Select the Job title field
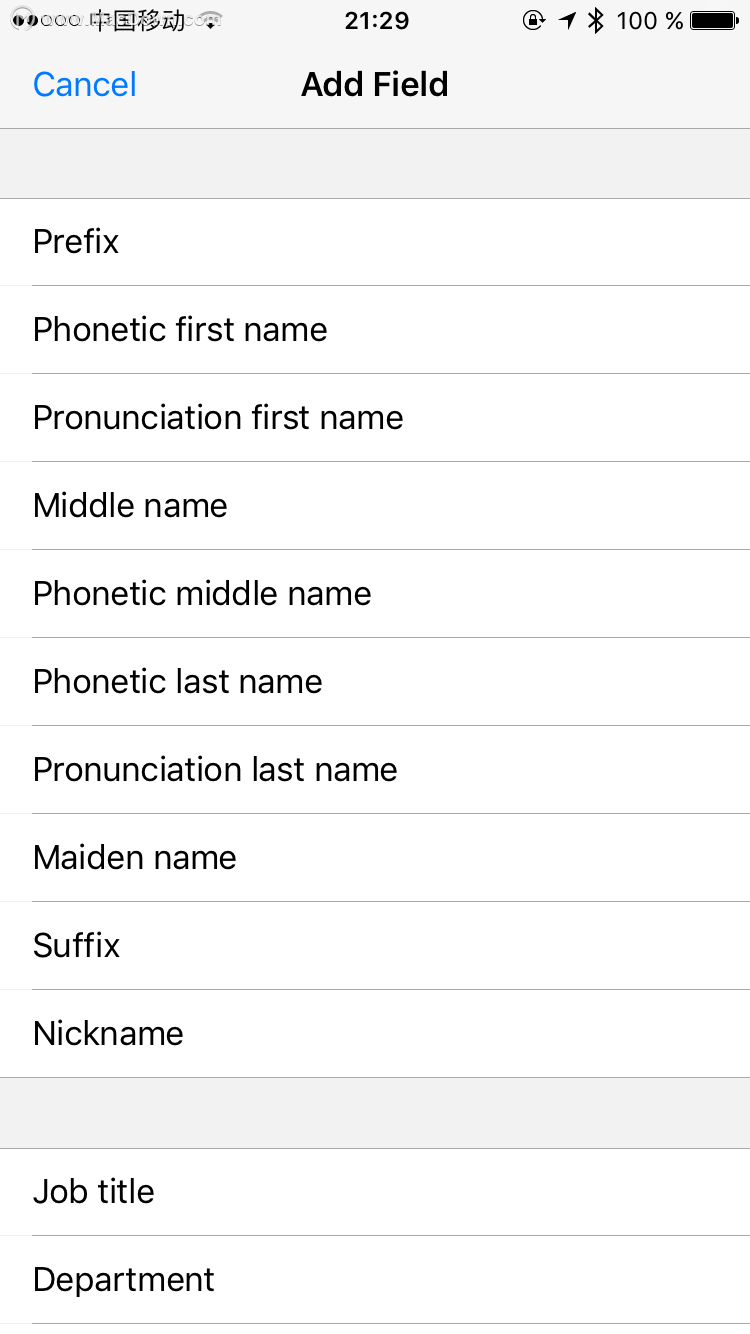 (375, 1192)
